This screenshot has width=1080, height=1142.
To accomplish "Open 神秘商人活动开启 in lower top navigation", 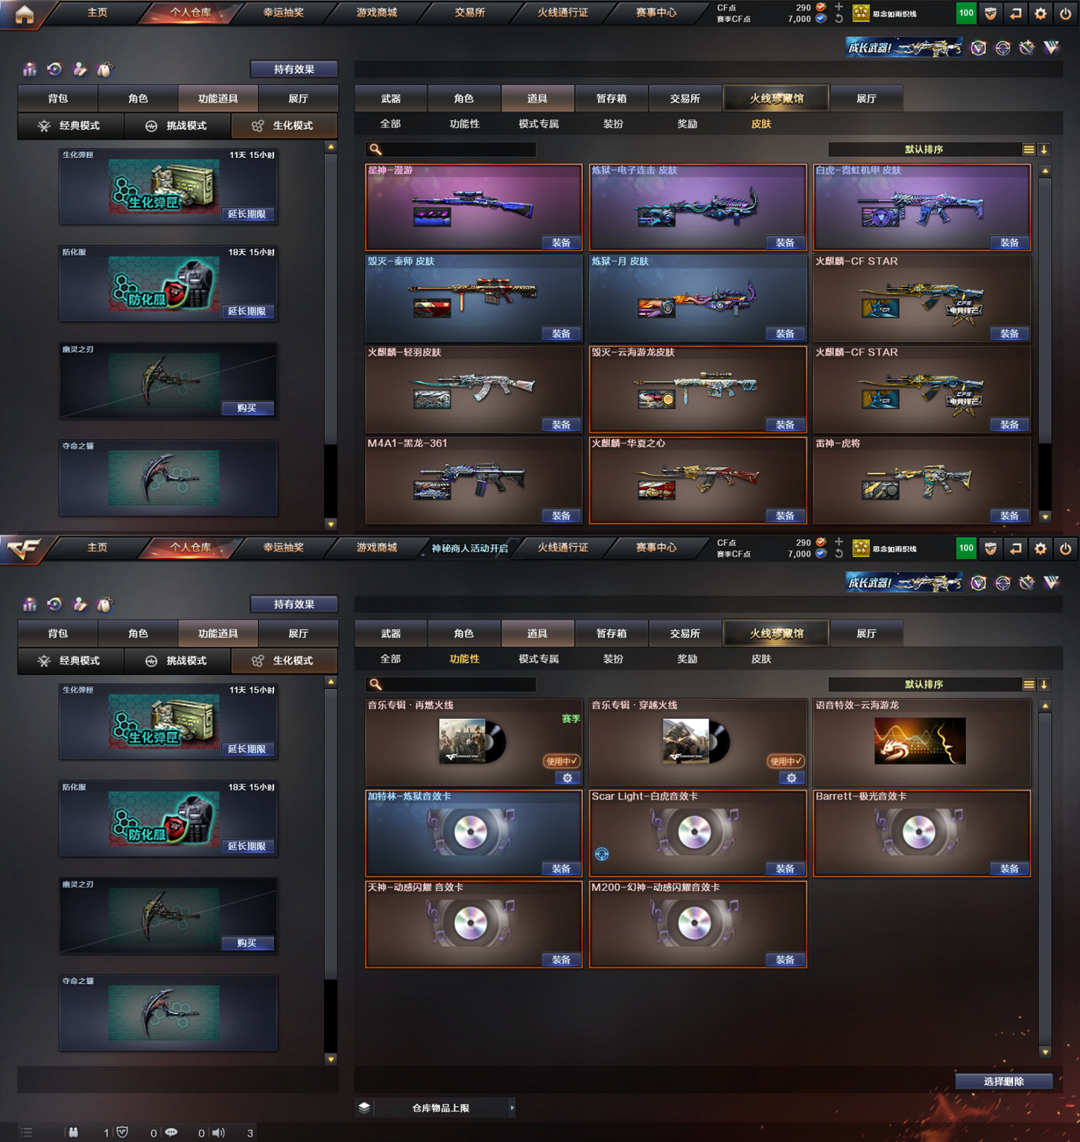I will 470,548.
